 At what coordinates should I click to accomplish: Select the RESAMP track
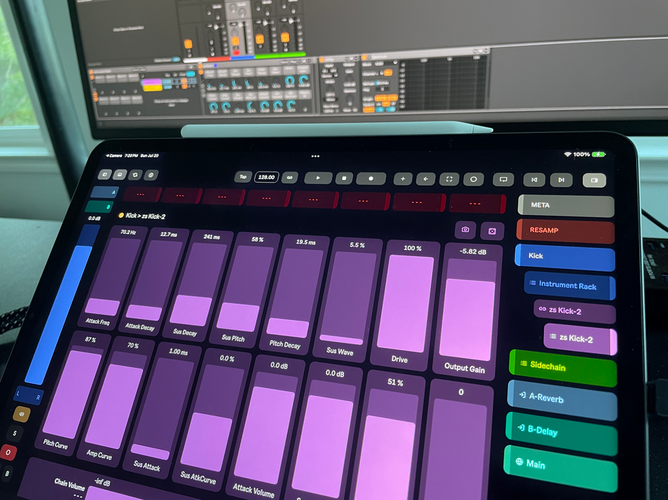(566, 231)
